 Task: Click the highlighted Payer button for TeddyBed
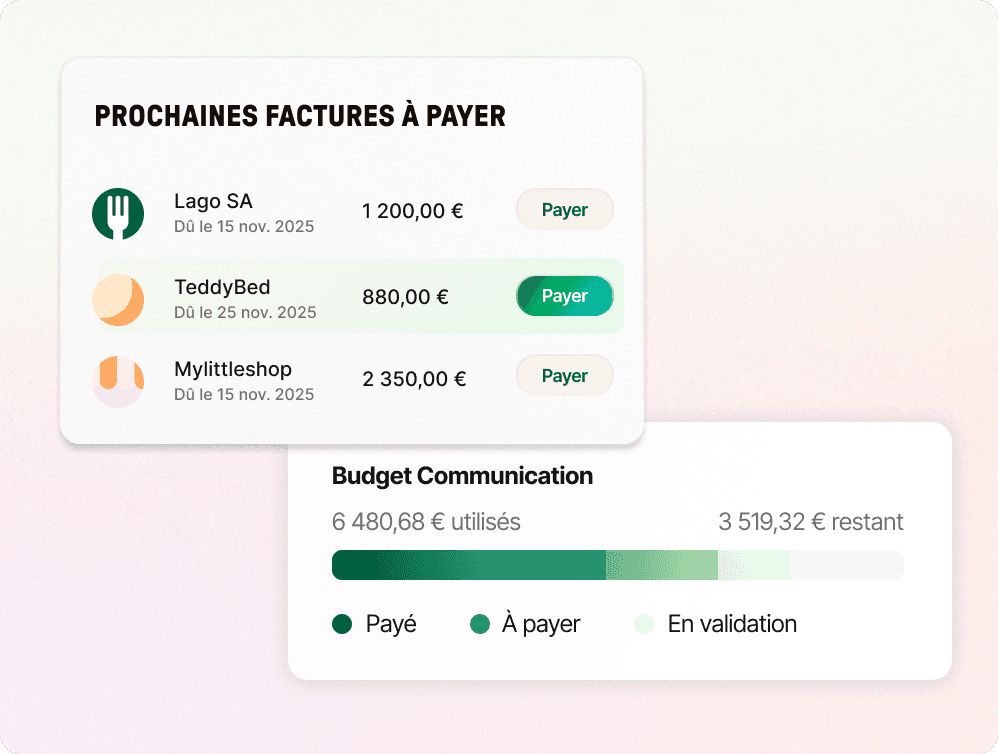click(564, 296)
